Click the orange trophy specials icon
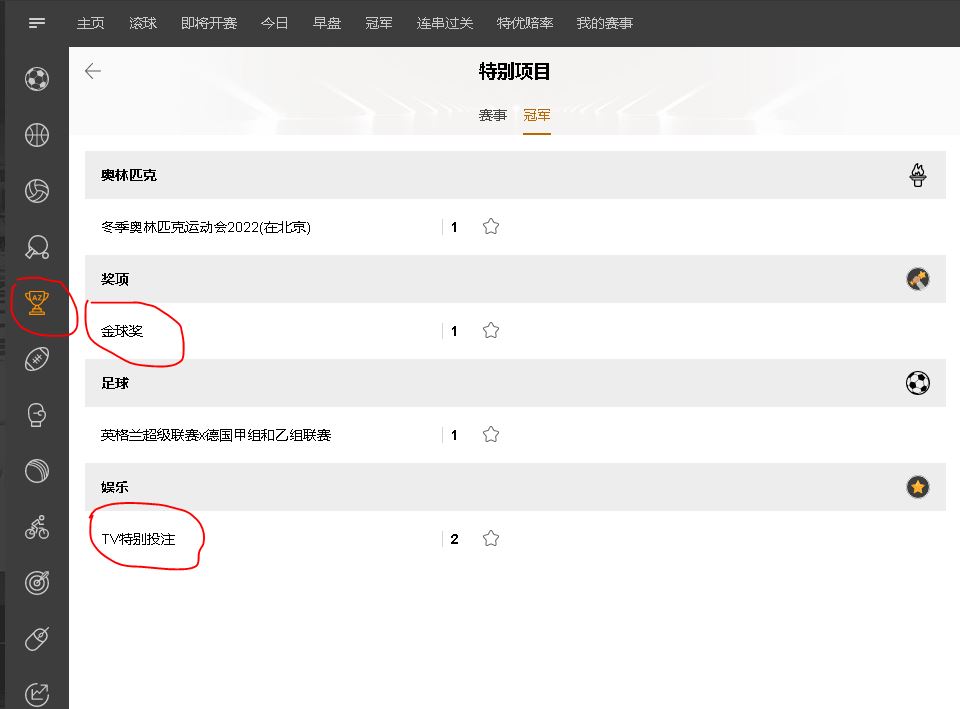 [37, 303]
